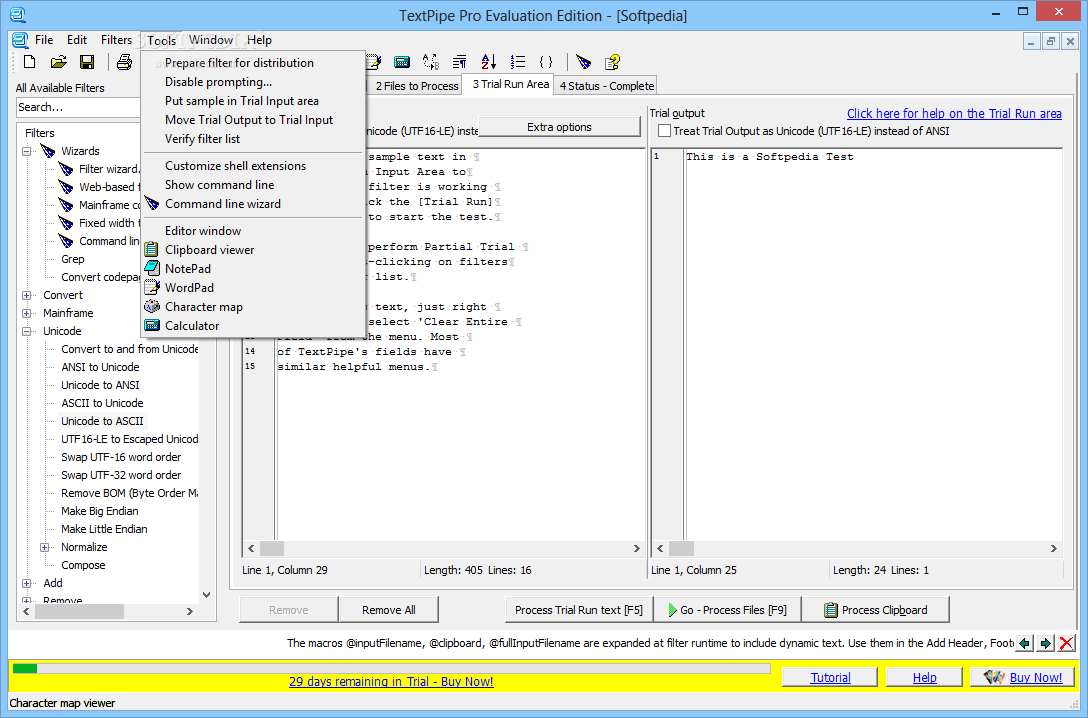
Task: Click the next tip green arrow
Action: [1046, 643]
